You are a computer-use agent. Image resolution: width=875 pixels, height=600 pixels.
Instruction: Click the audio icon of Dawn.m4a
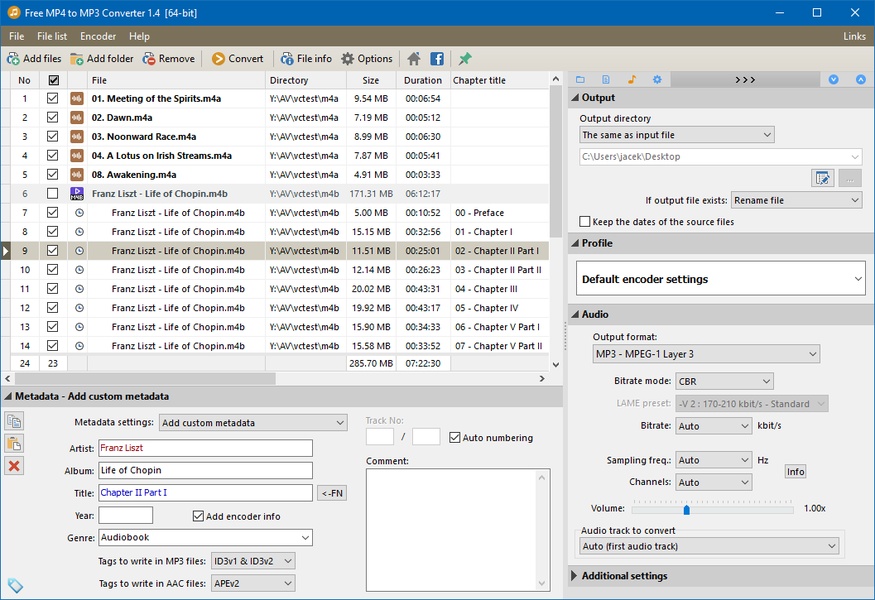[77, 118]
